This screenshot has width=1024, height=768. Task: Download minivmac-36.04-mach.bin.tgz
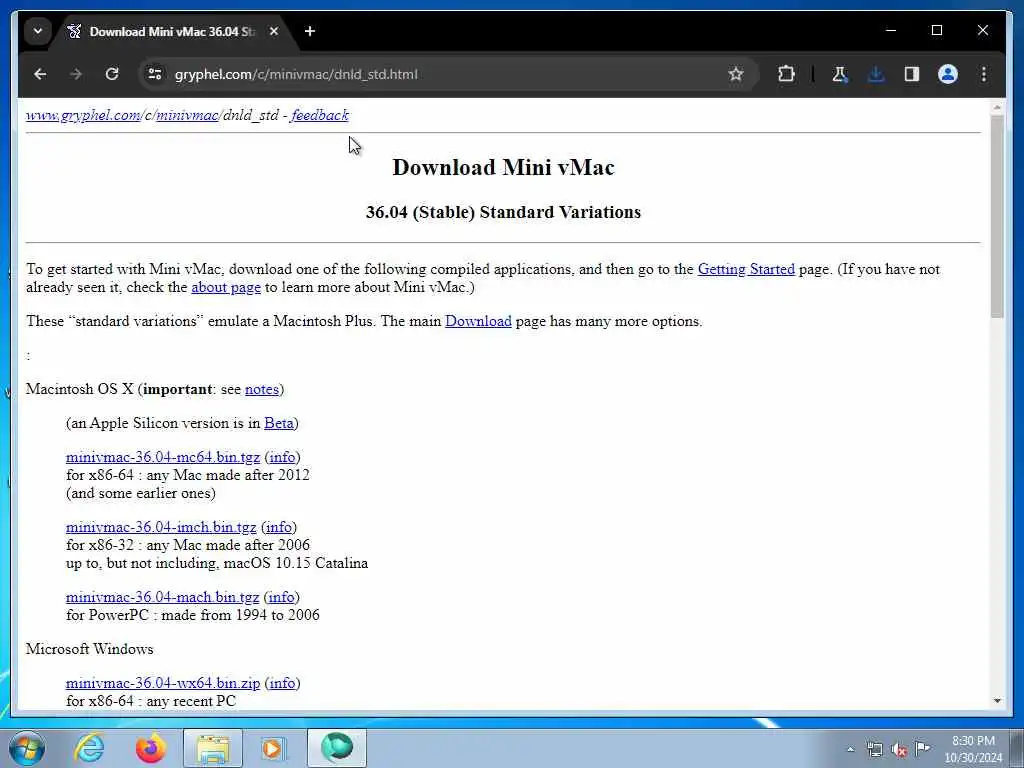pyautogui.click(x=163, y=597)
